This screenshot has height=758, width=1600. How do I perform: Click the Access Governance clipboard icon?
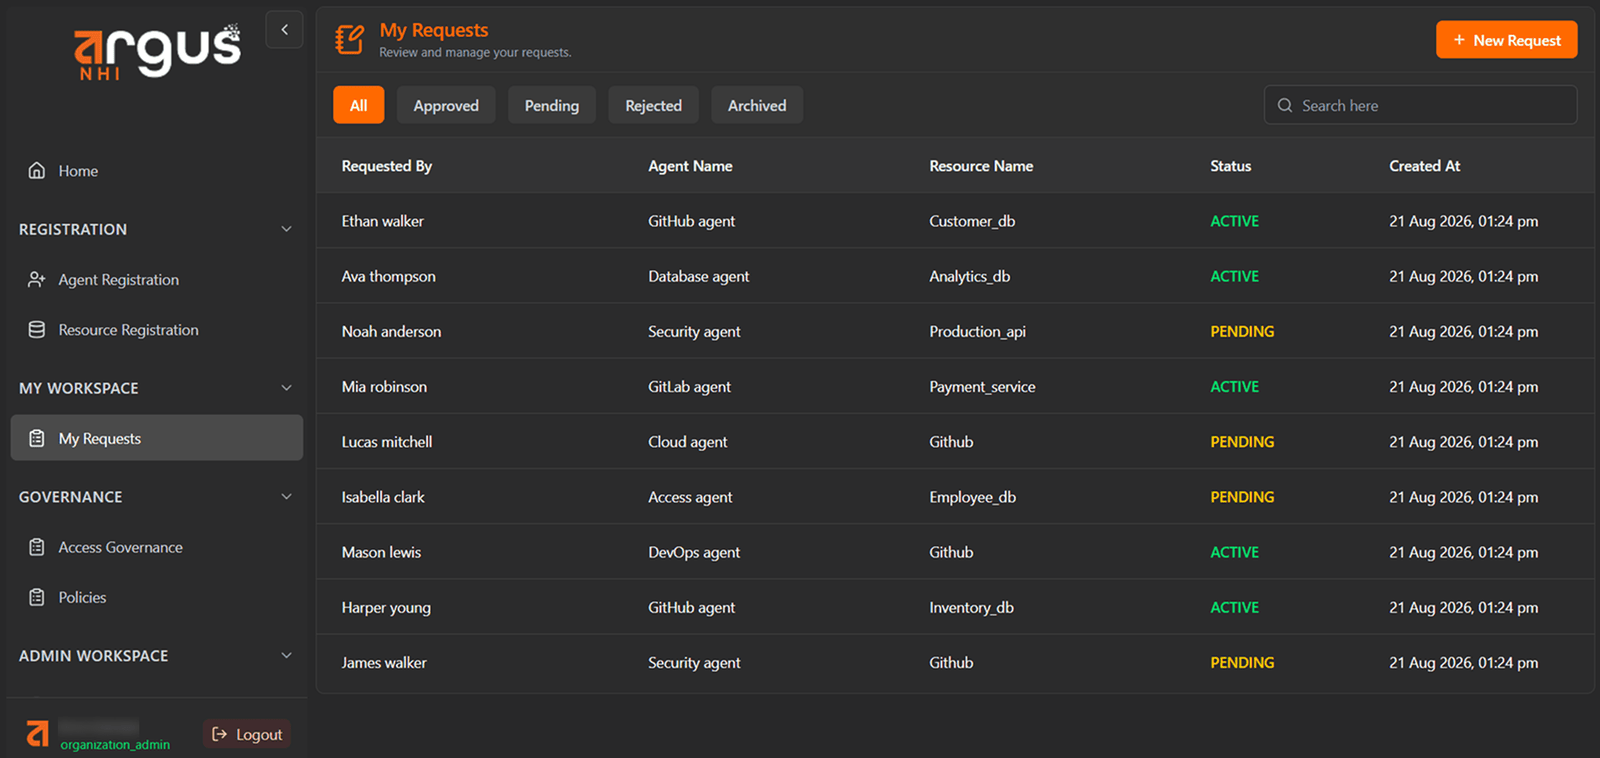(37, 547)
